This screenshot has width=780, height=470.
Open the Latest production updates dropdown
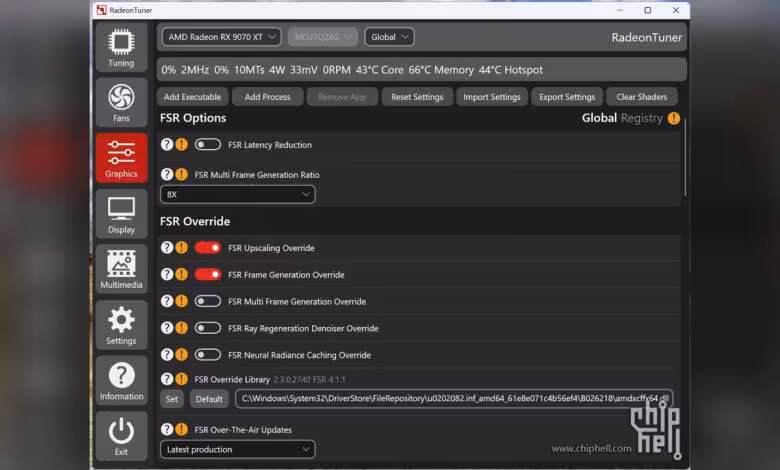(x=238, y=450)
